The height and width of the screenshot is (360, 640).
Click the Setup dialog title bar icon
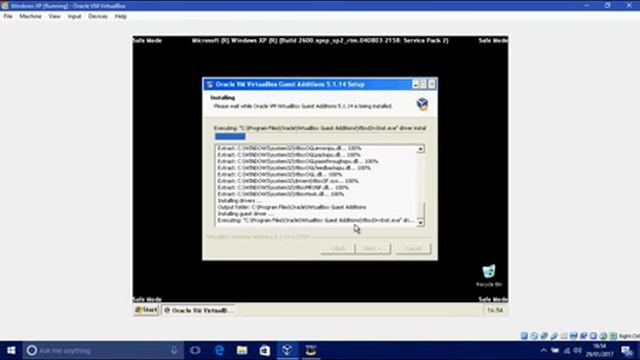210,84
